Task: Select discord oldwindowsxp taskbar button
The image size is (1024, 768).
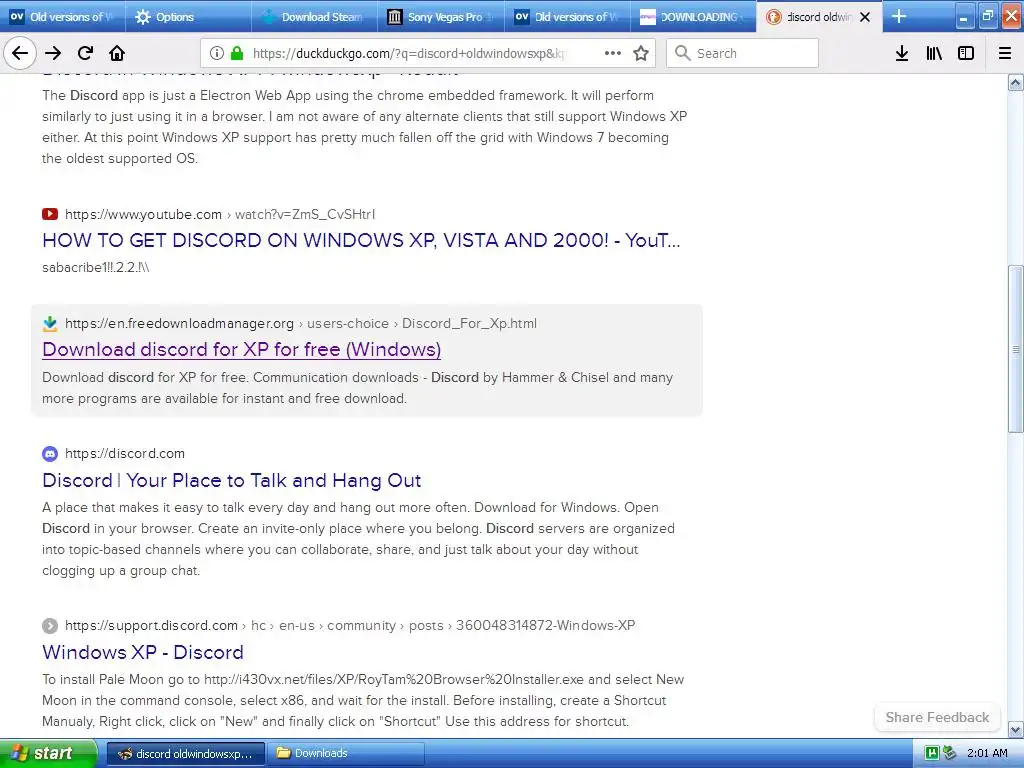Action: (x=185, y=754)
